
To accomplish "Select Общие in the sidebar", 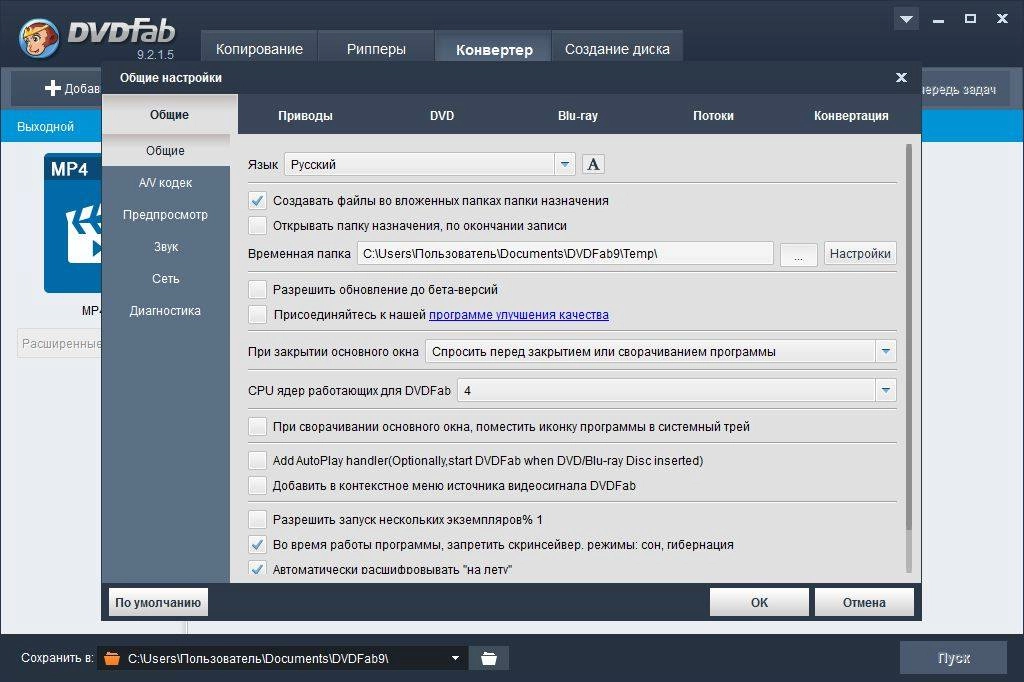I will (166, 150).
